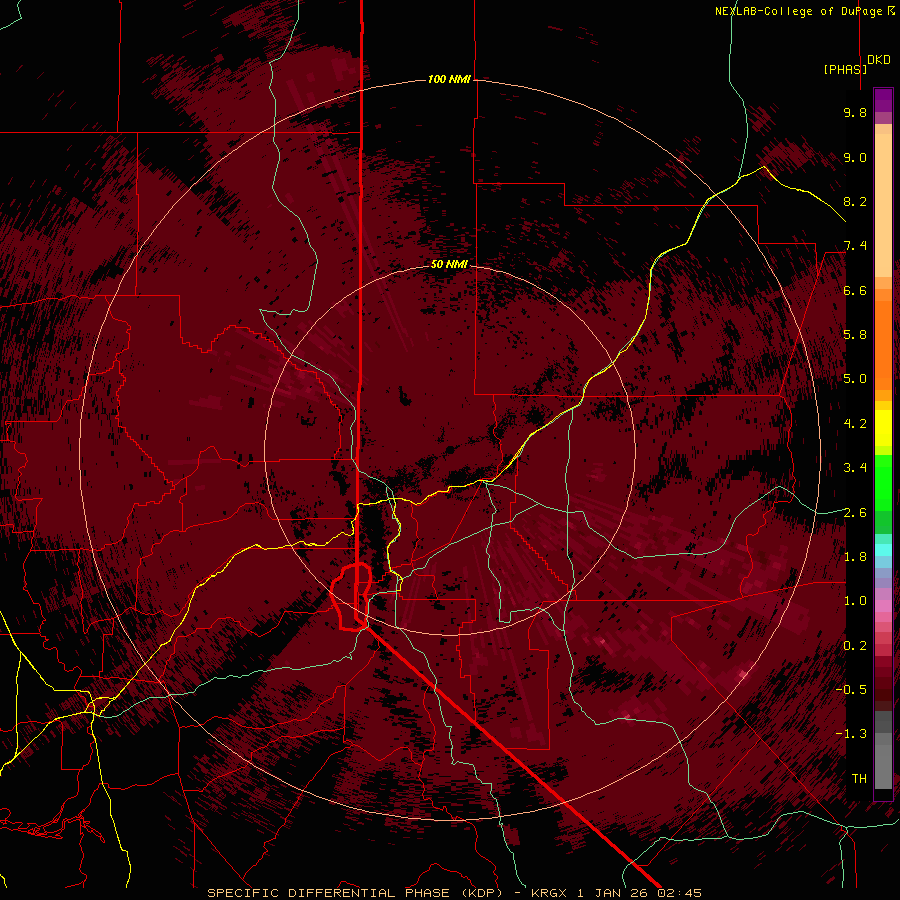This screenshot has height=900, width=900.
Task: Click the 9.8 legend value
Action: tap(855, 112)
